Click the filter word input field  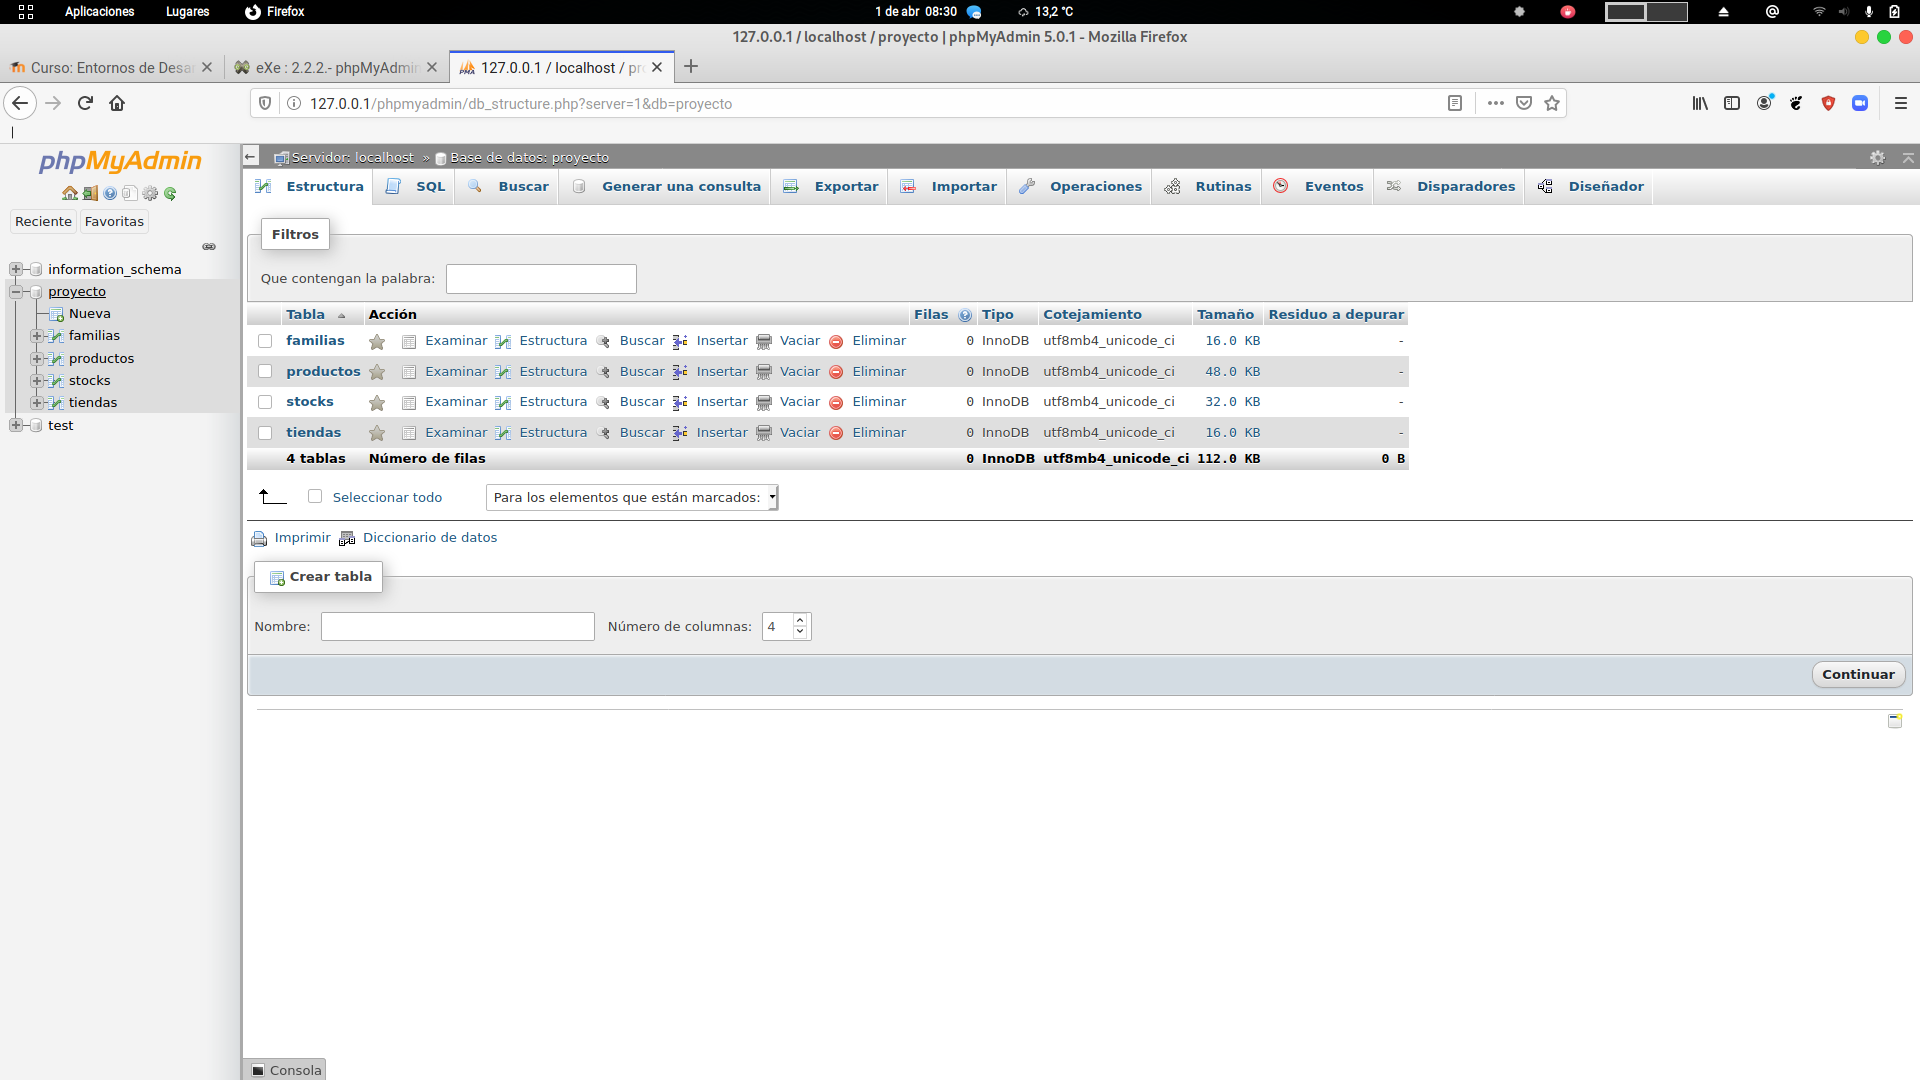click(x=541, y=279)
